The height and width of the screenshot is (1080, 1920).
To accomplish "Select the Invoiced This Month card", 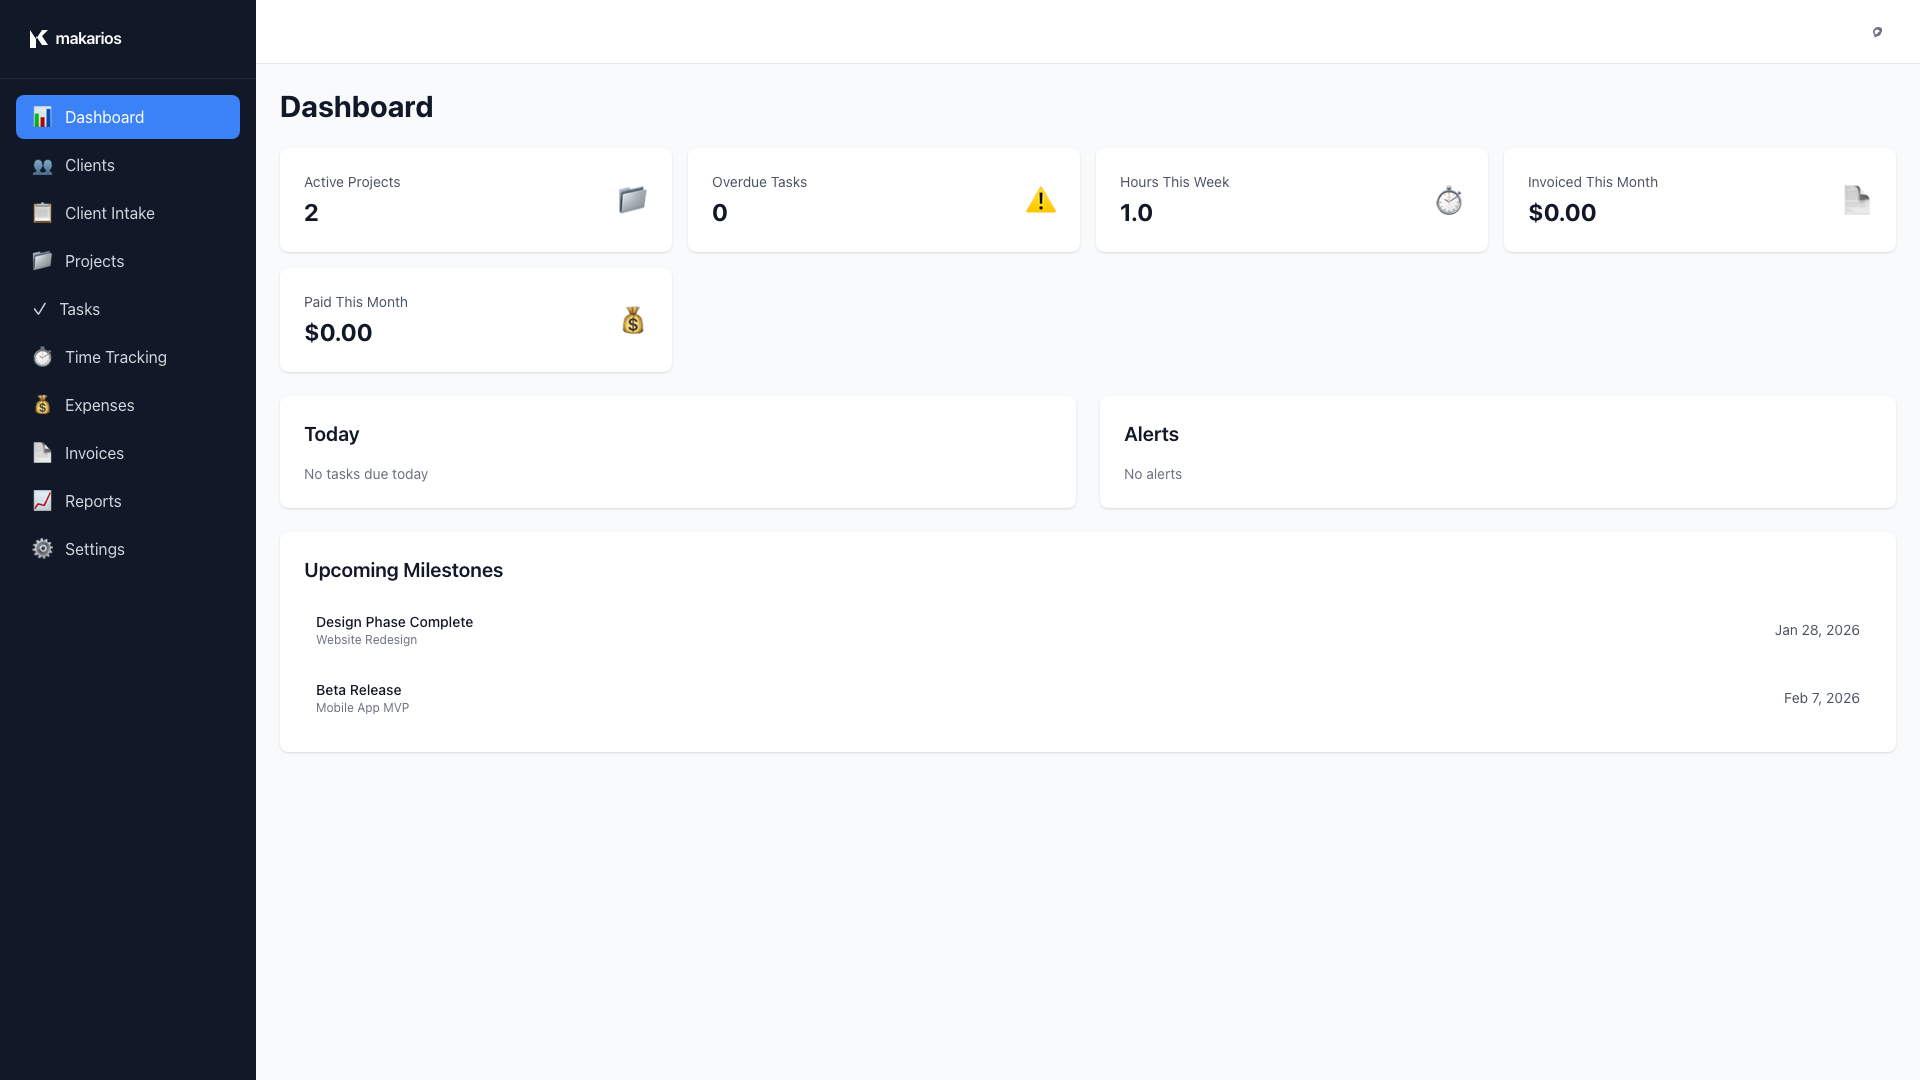I will 1699,200.
